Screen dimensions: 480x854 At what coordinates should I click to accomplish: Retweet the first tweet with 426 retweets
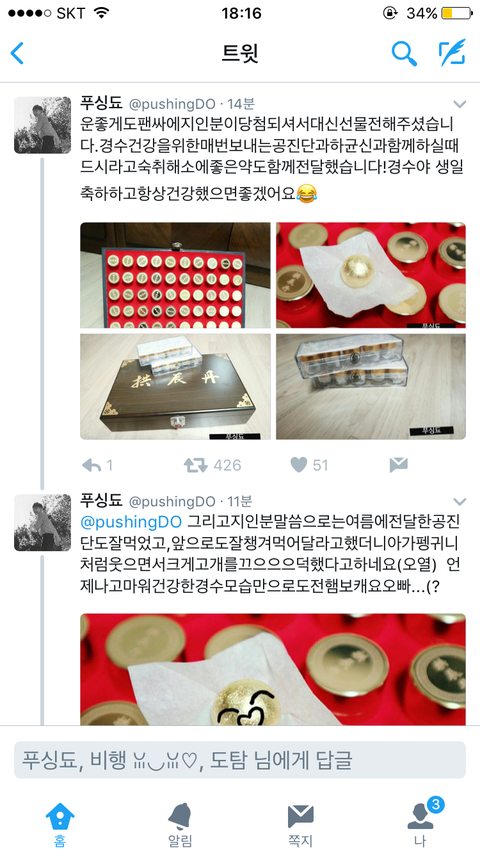click(x=196, y=465)
